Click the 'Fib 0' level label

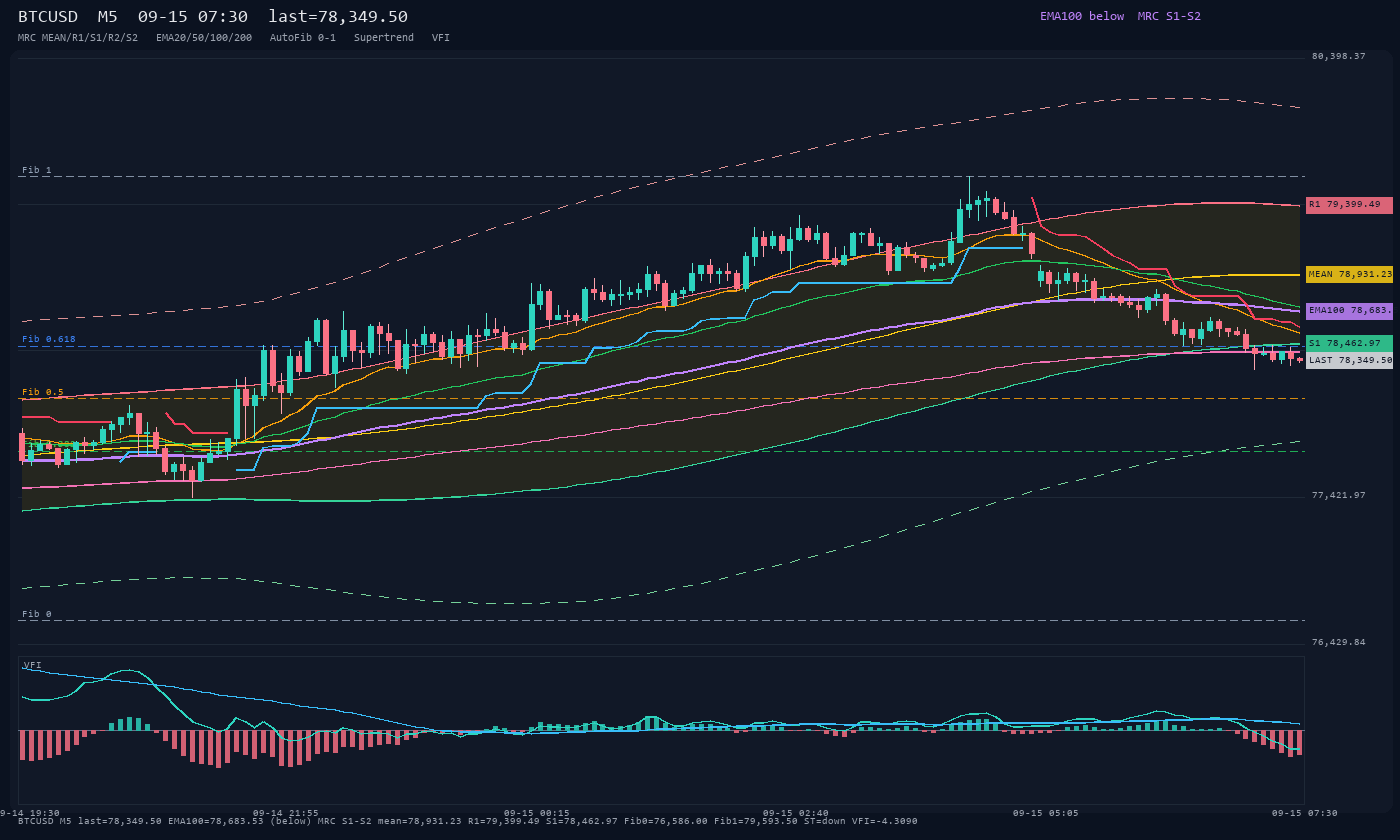(x=37, y=614)
